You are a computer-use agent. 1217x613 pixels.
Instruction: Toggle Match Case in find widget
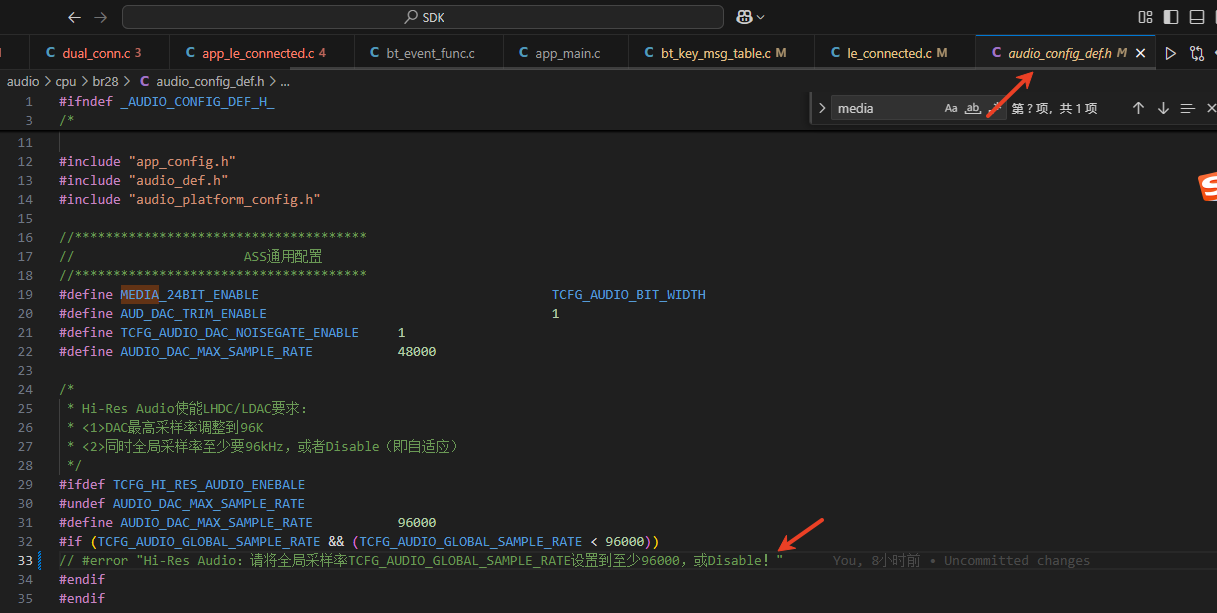pos(951,108)
